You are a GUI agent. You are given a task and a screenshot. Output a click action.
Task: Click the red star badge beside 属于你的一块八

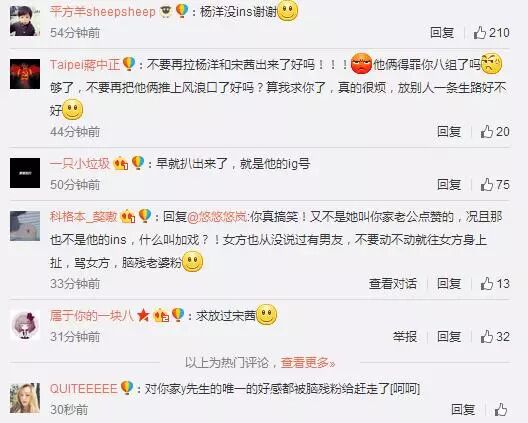pyautogui.click(x=143, y=316)
